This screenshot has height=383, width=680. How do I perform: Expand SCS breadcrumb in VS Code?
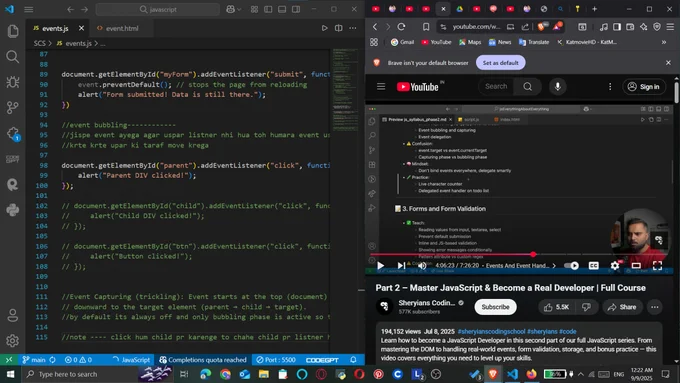39,43
